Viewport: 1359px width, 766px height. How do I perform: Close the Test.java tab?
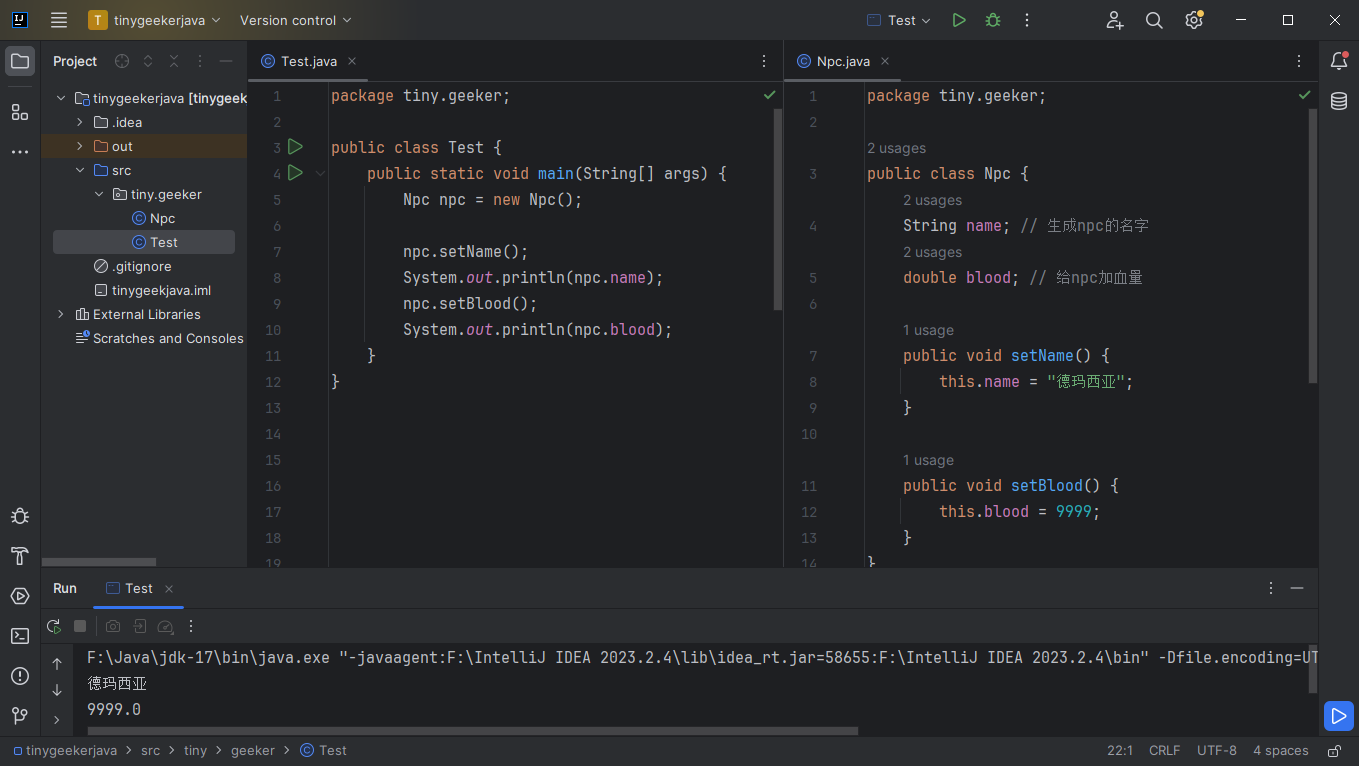pos(352,61)
